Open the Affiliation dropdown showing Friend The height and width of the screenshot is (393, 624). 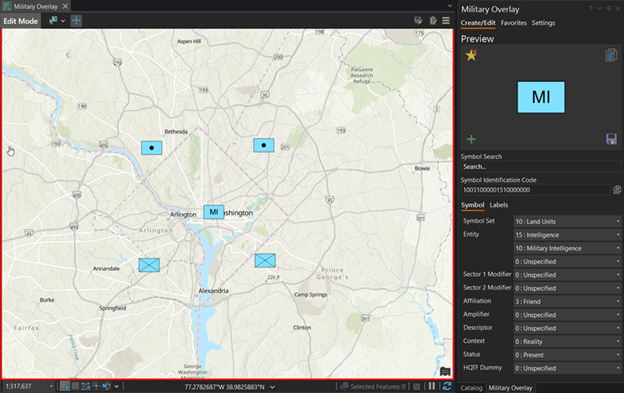pyautogui.click(x=568, y=302)
